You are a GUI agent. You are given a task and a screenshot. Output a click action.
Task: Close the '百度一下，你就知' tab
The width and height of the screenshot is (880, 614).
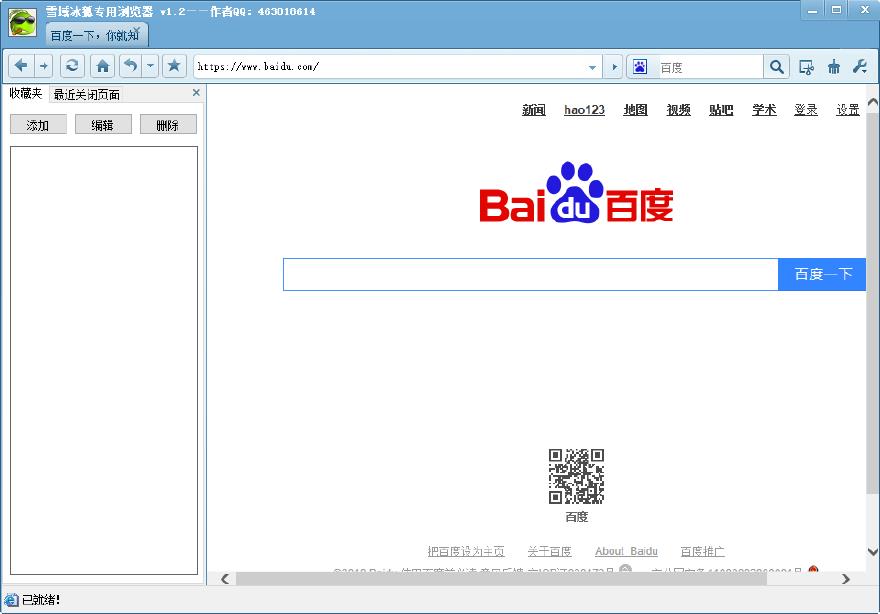pos(136,30)
